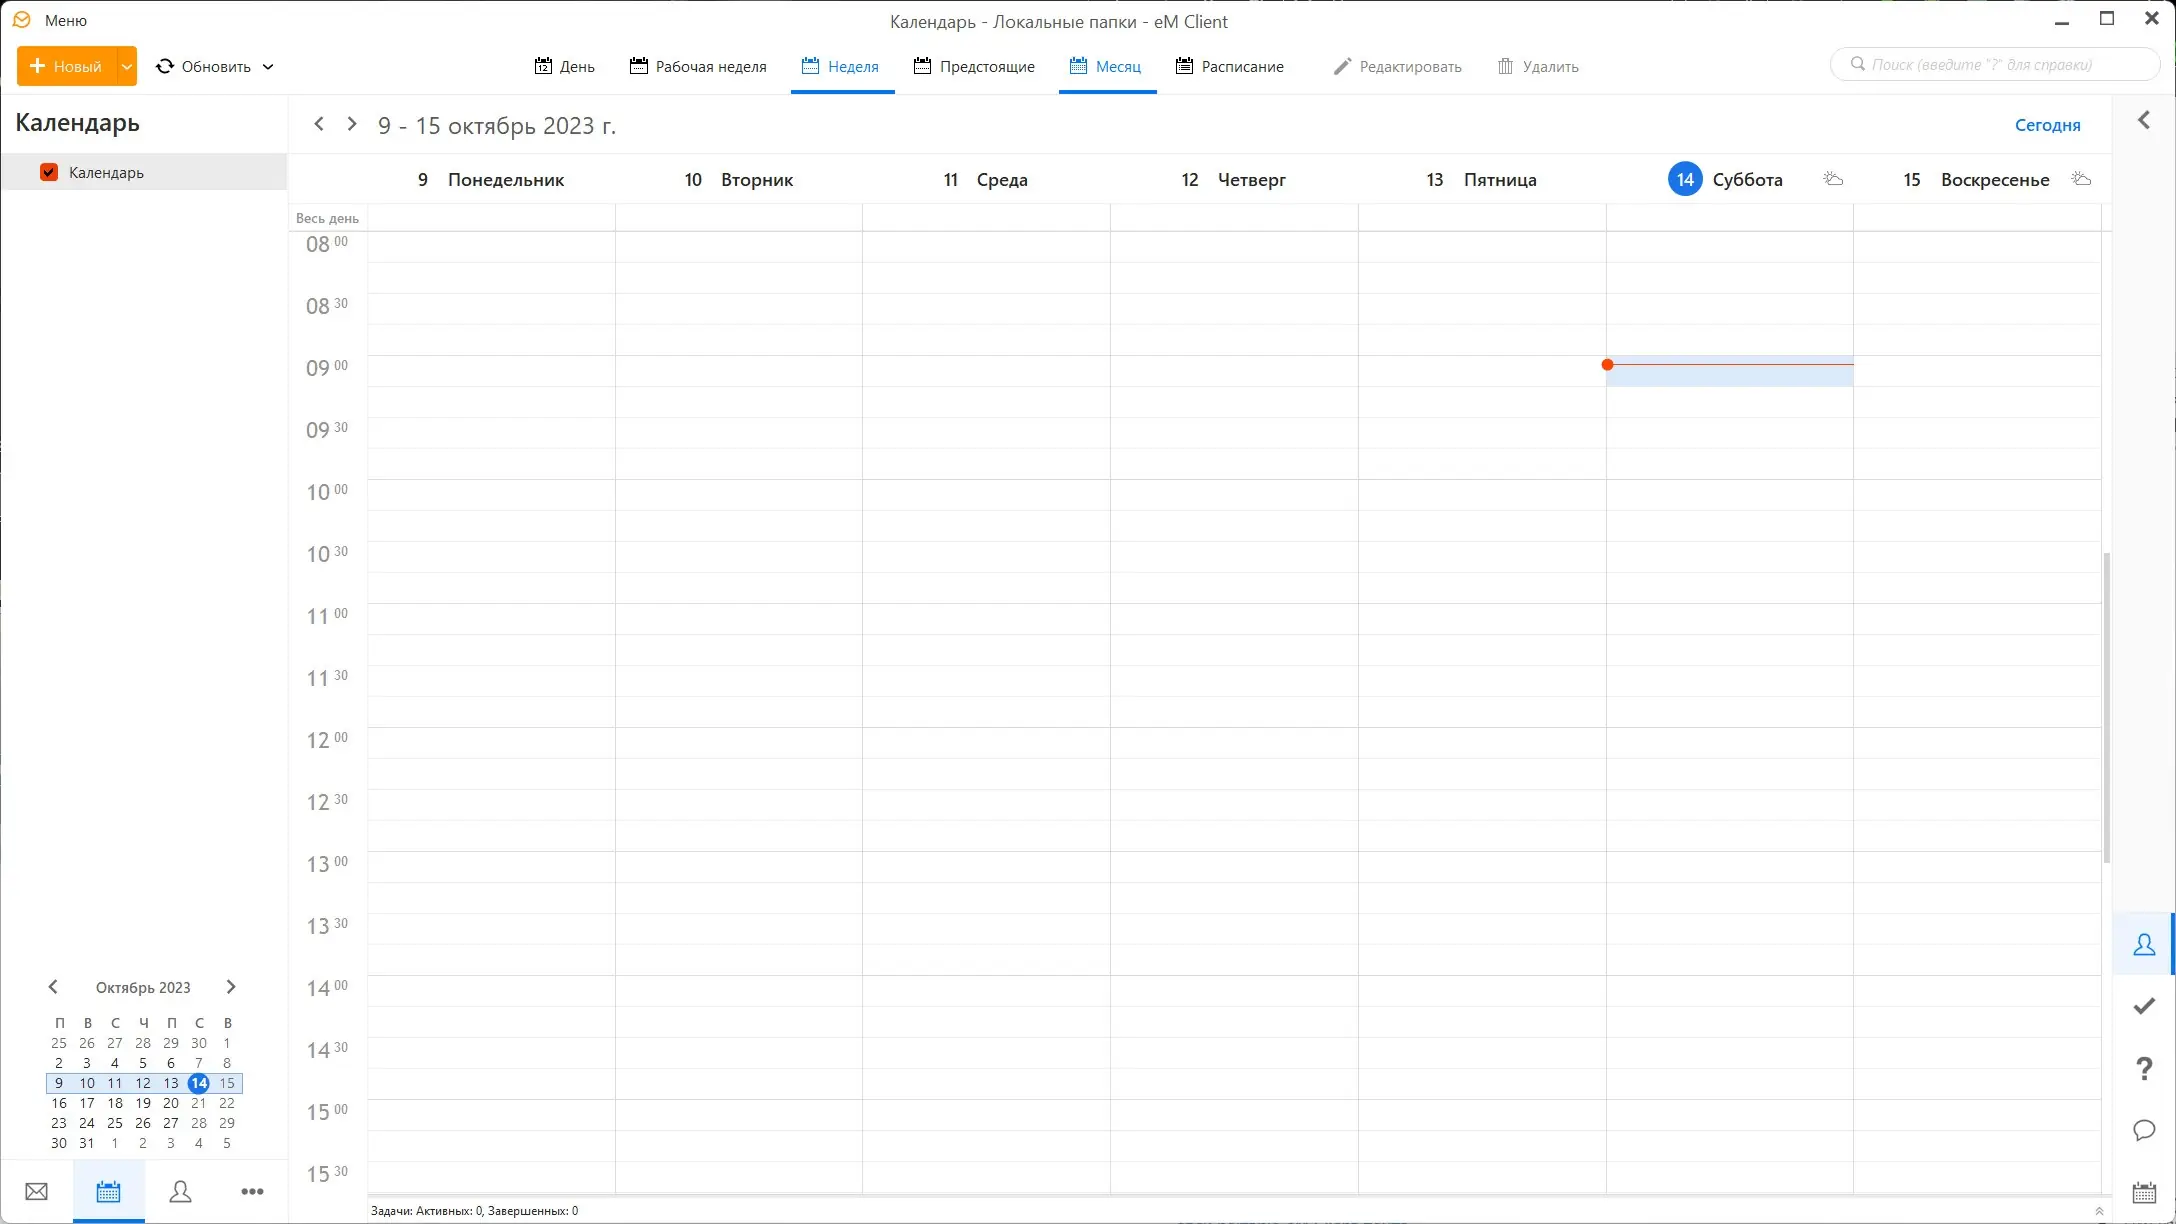
Task: Click the Новый button
Action: tap(67, 66)
